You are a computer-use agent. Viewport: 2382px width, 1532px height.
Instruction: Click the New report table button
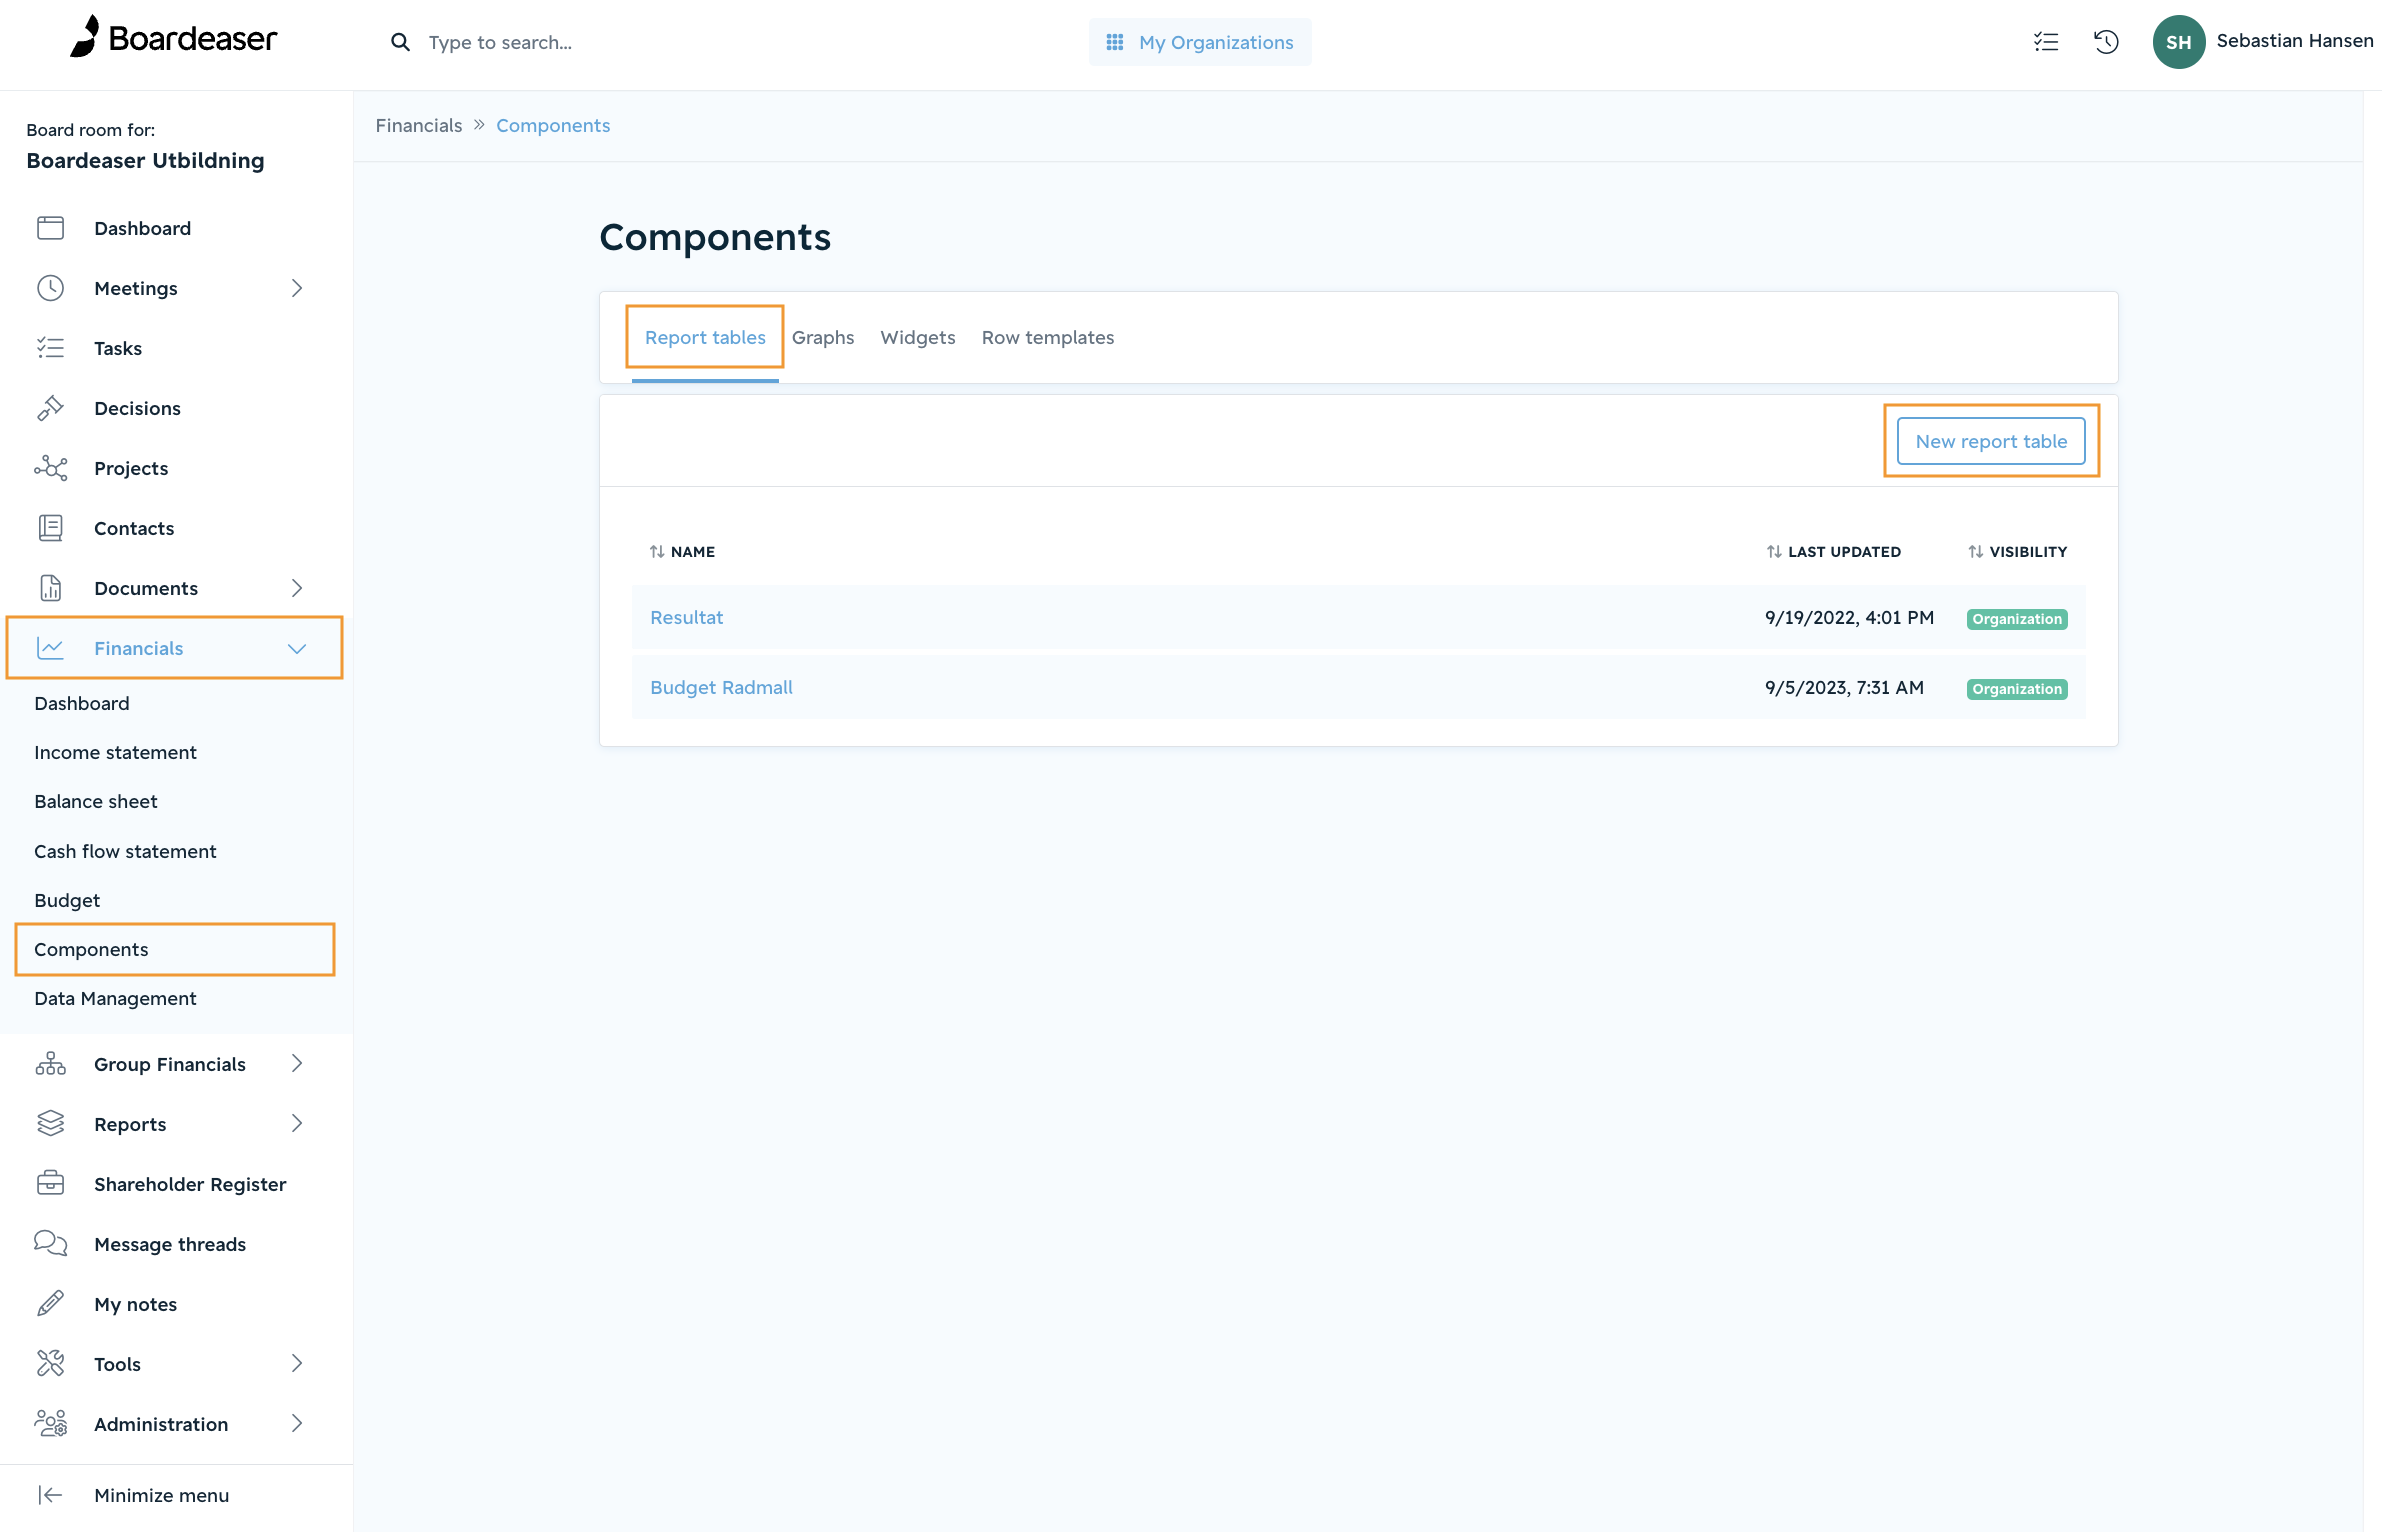1991,441
